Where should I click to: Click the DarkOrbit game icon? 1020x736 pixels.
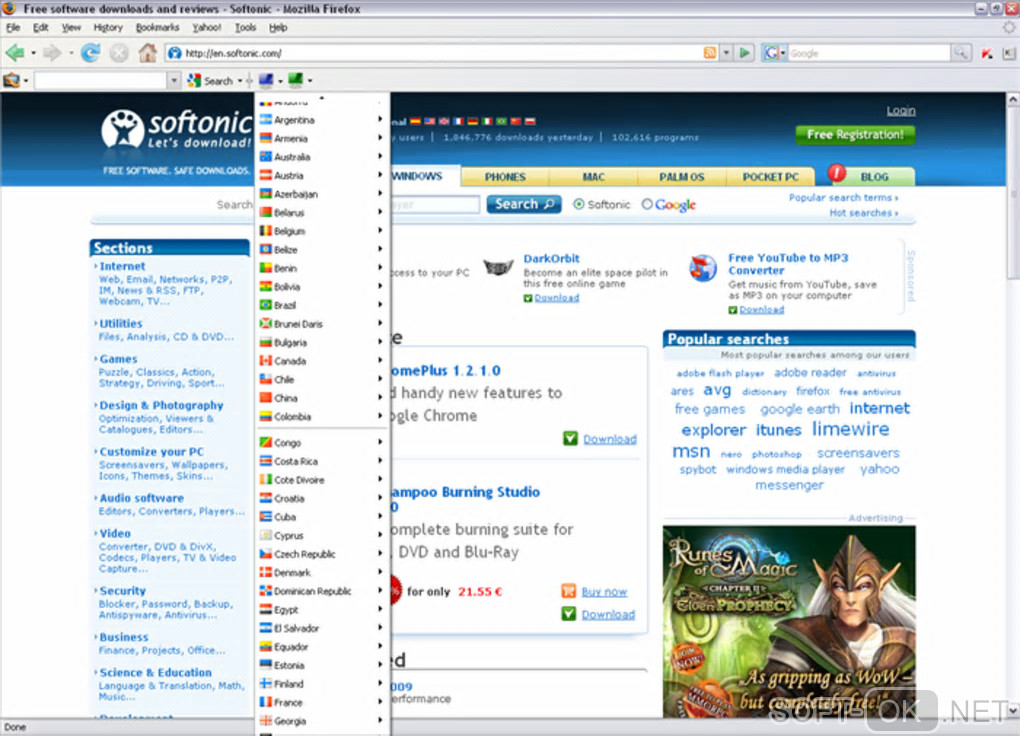(498, 267)
